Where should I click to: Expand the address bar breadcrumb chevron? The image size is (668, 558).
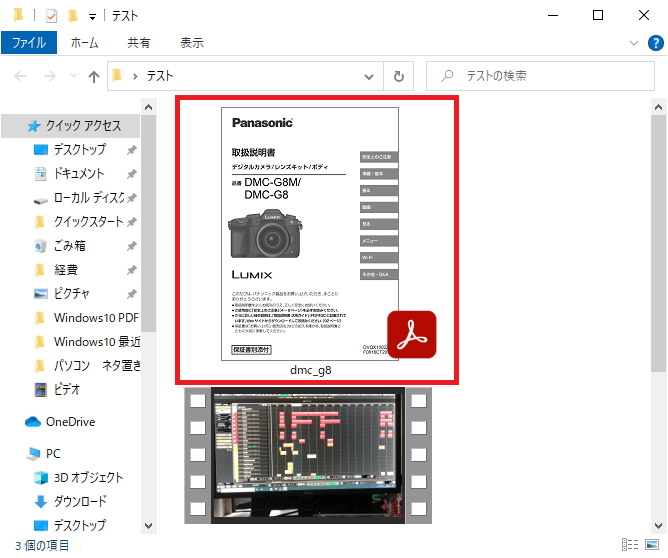(135, 77)
